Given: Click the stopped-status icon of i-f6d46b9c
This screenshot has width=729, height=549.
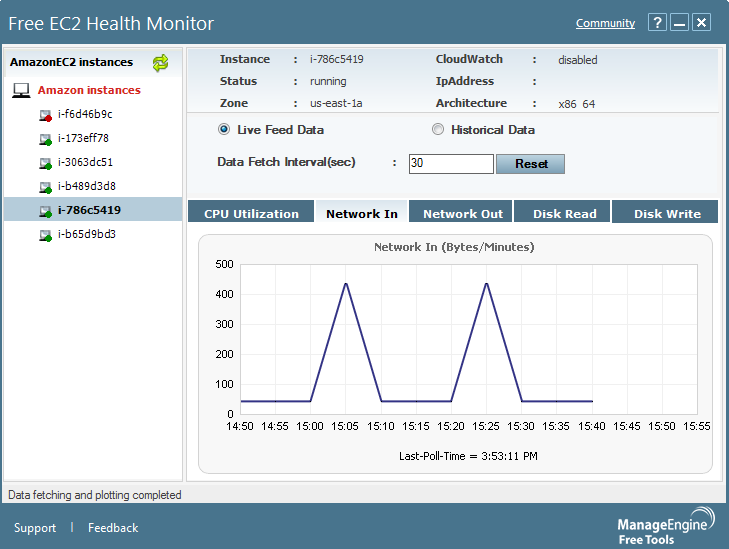Looking at the screenshot, I should (45, 115).
